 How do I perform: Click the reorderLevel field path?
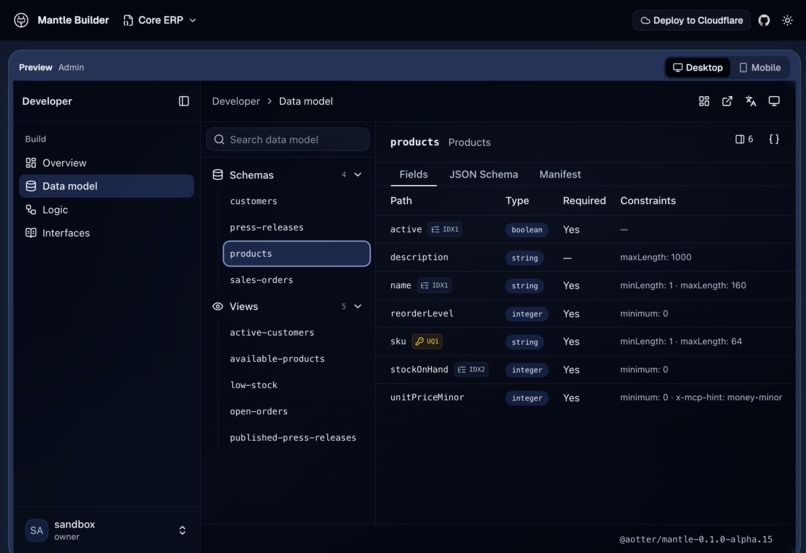[x=422, y=314]
